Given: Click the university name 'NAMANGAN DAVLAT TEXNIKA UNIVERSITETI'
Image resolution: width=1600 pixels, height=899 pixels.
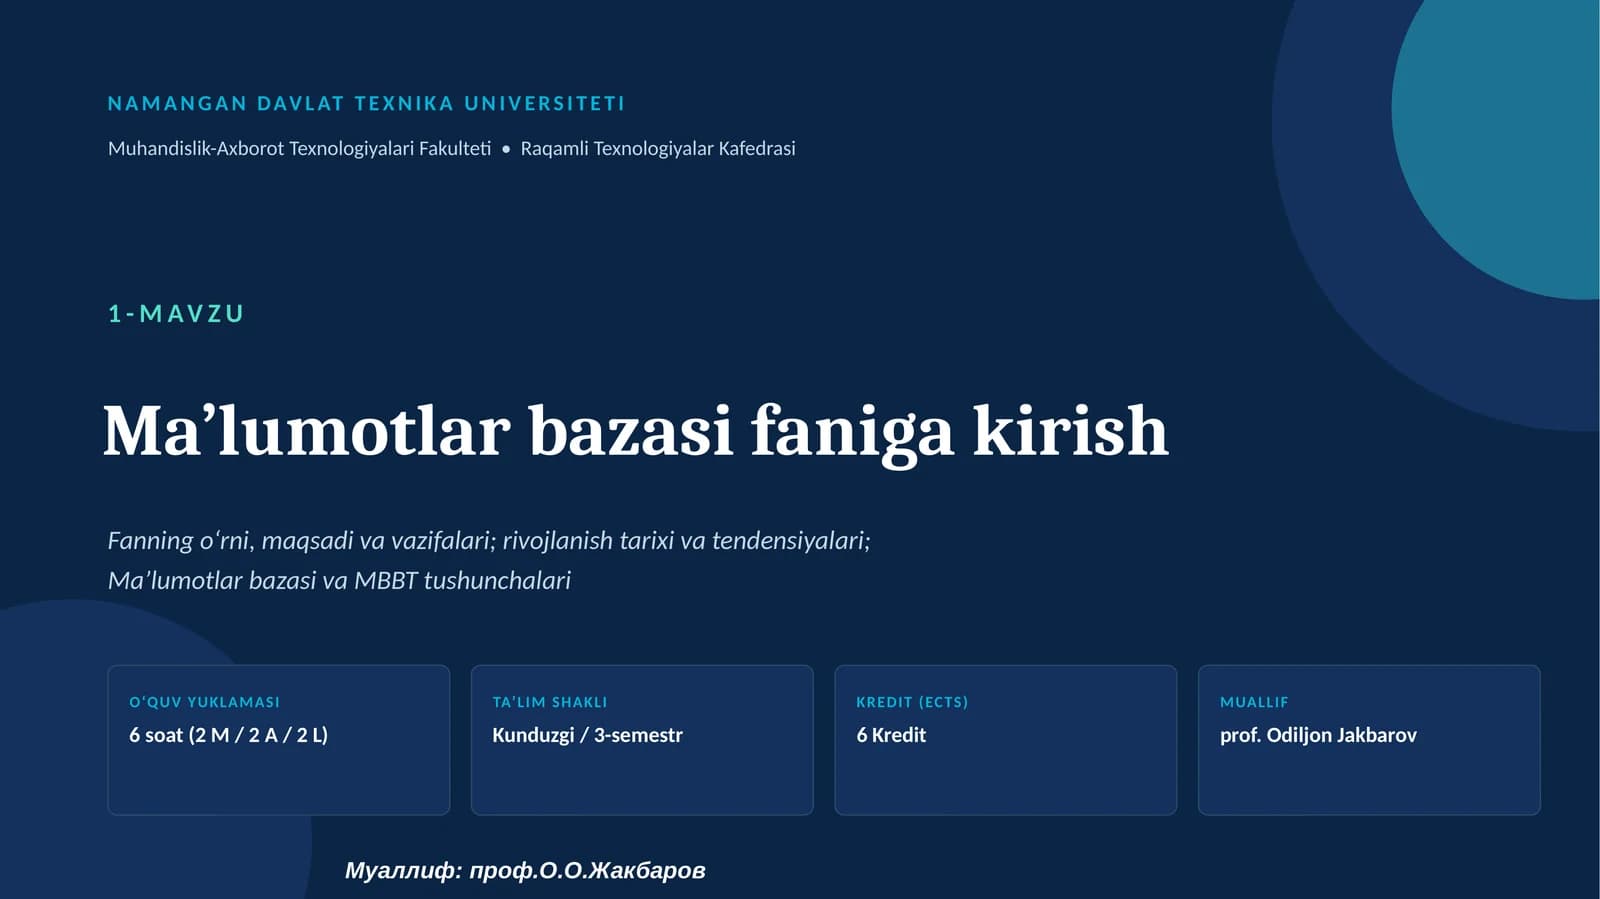Looking at the screenshot, I should [366, 103].
